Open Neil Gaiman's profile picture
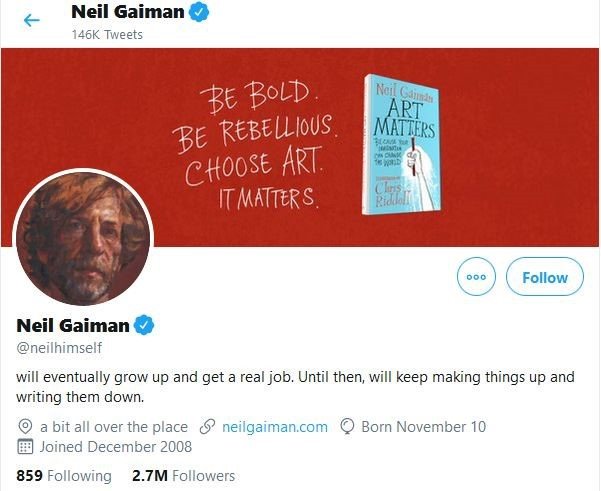The width and height of the screenshot is (601, 491). point(83,237)
